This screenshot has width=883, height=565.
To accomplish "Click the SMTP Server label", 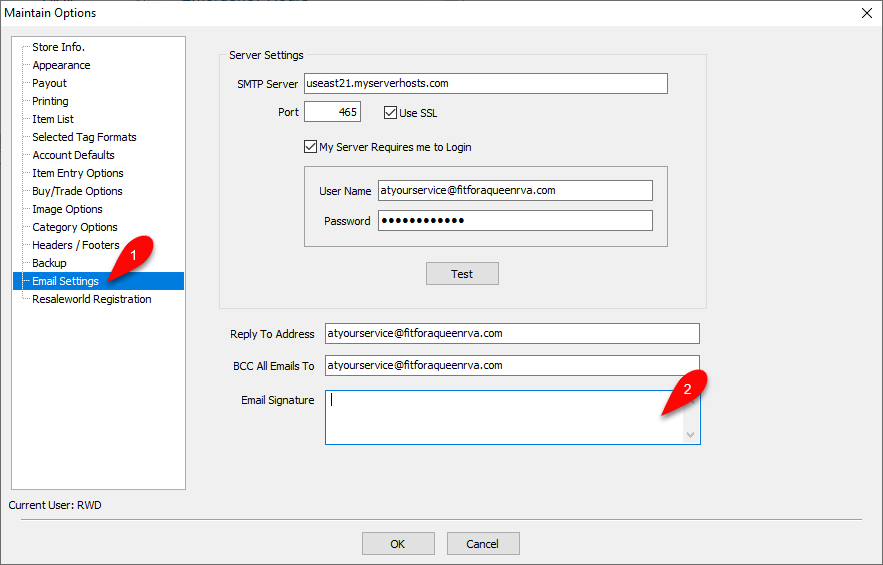I will tap(267, 84).
